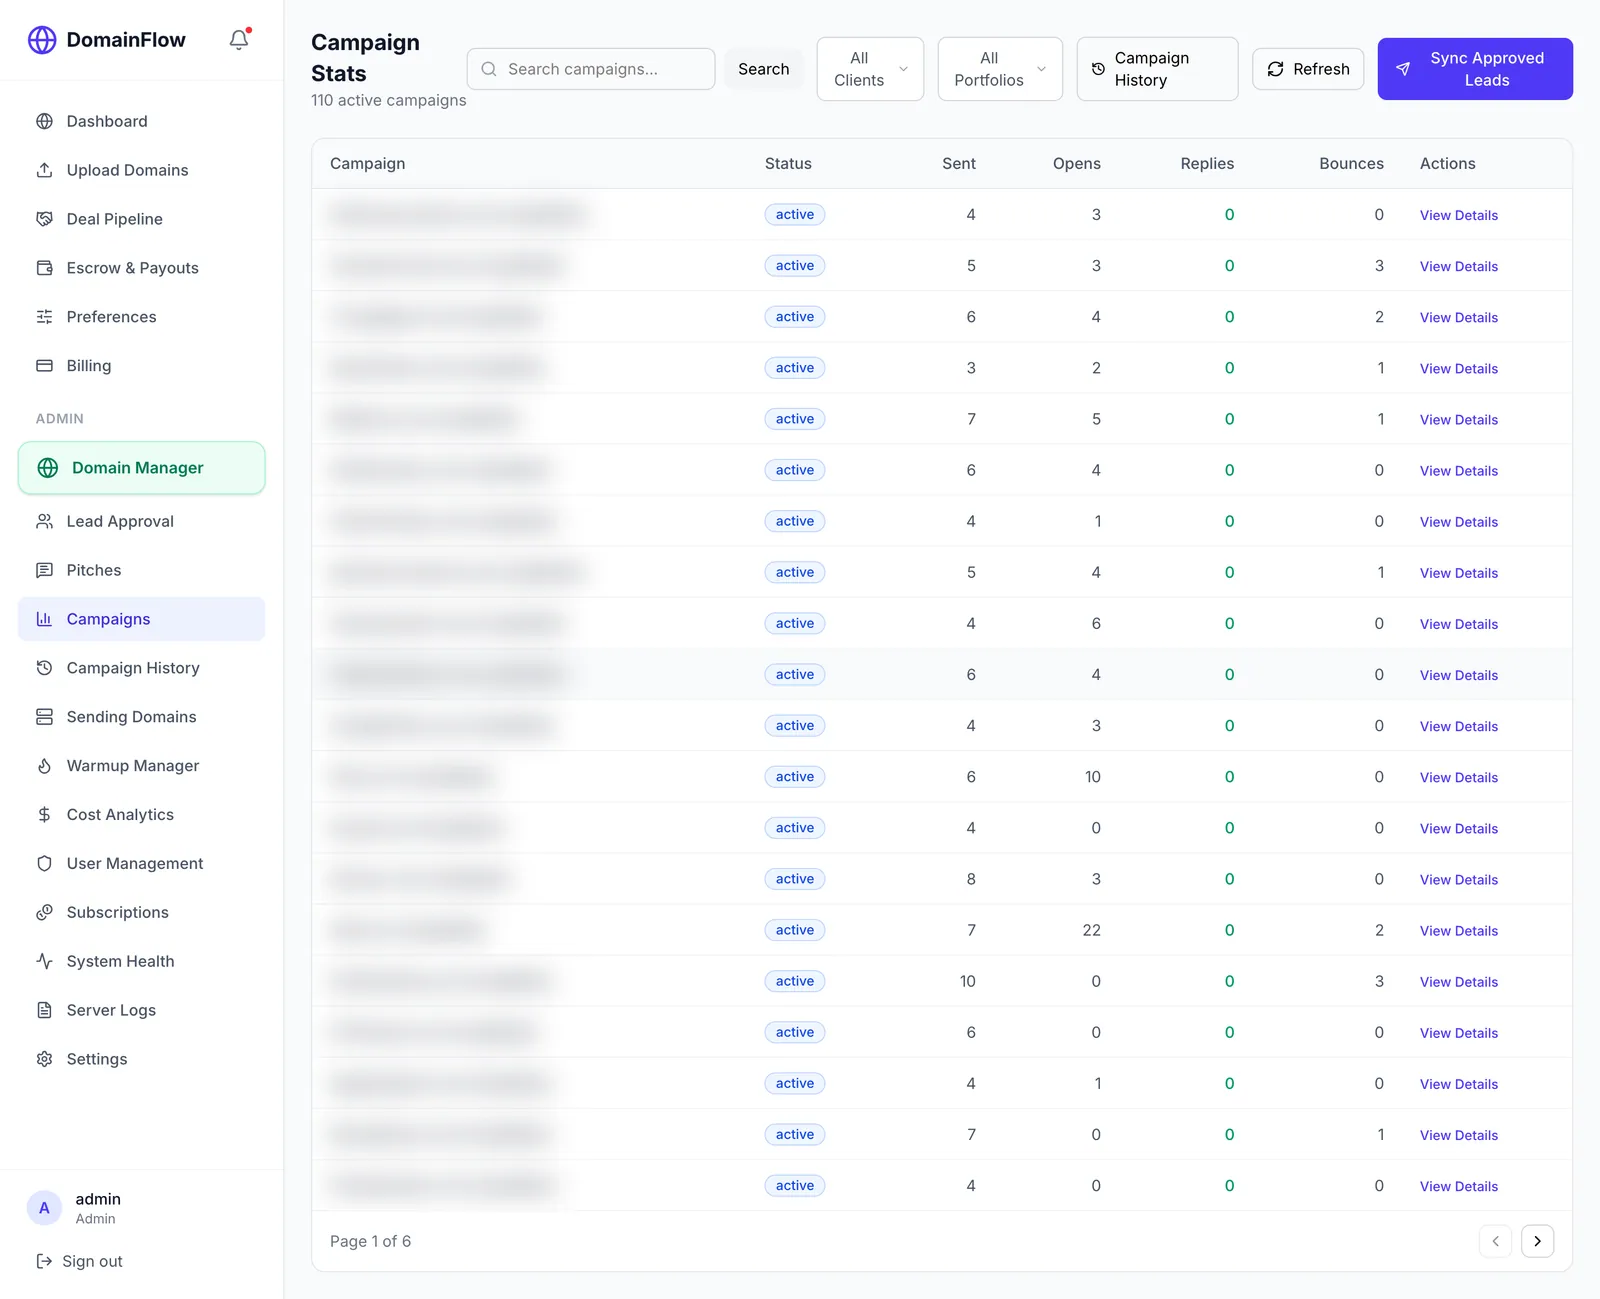Open Upload Domains in the sidebar

(x=141, y=170)
